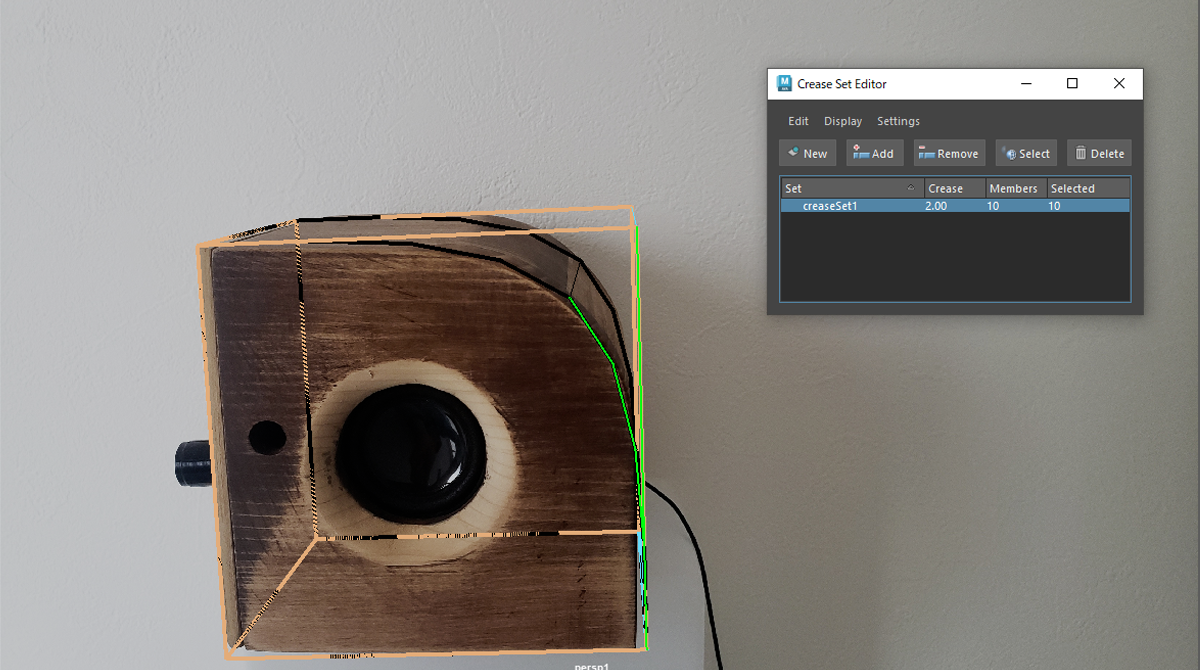1200x670 pixels.
Task: Click the Remove members icon button
Action: [949, 153]
